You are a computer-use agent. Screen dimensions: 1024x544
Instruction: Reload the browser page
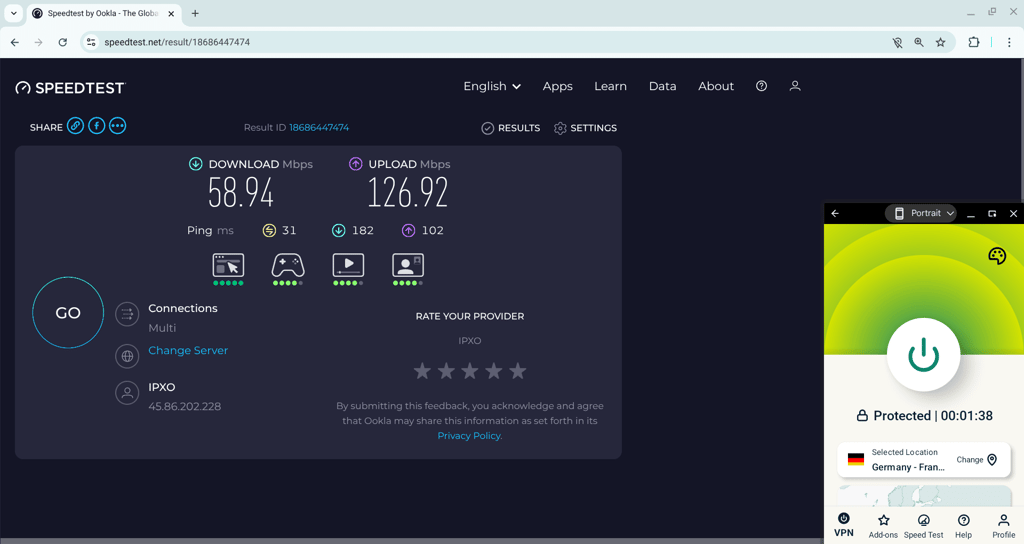coord(63,42)
